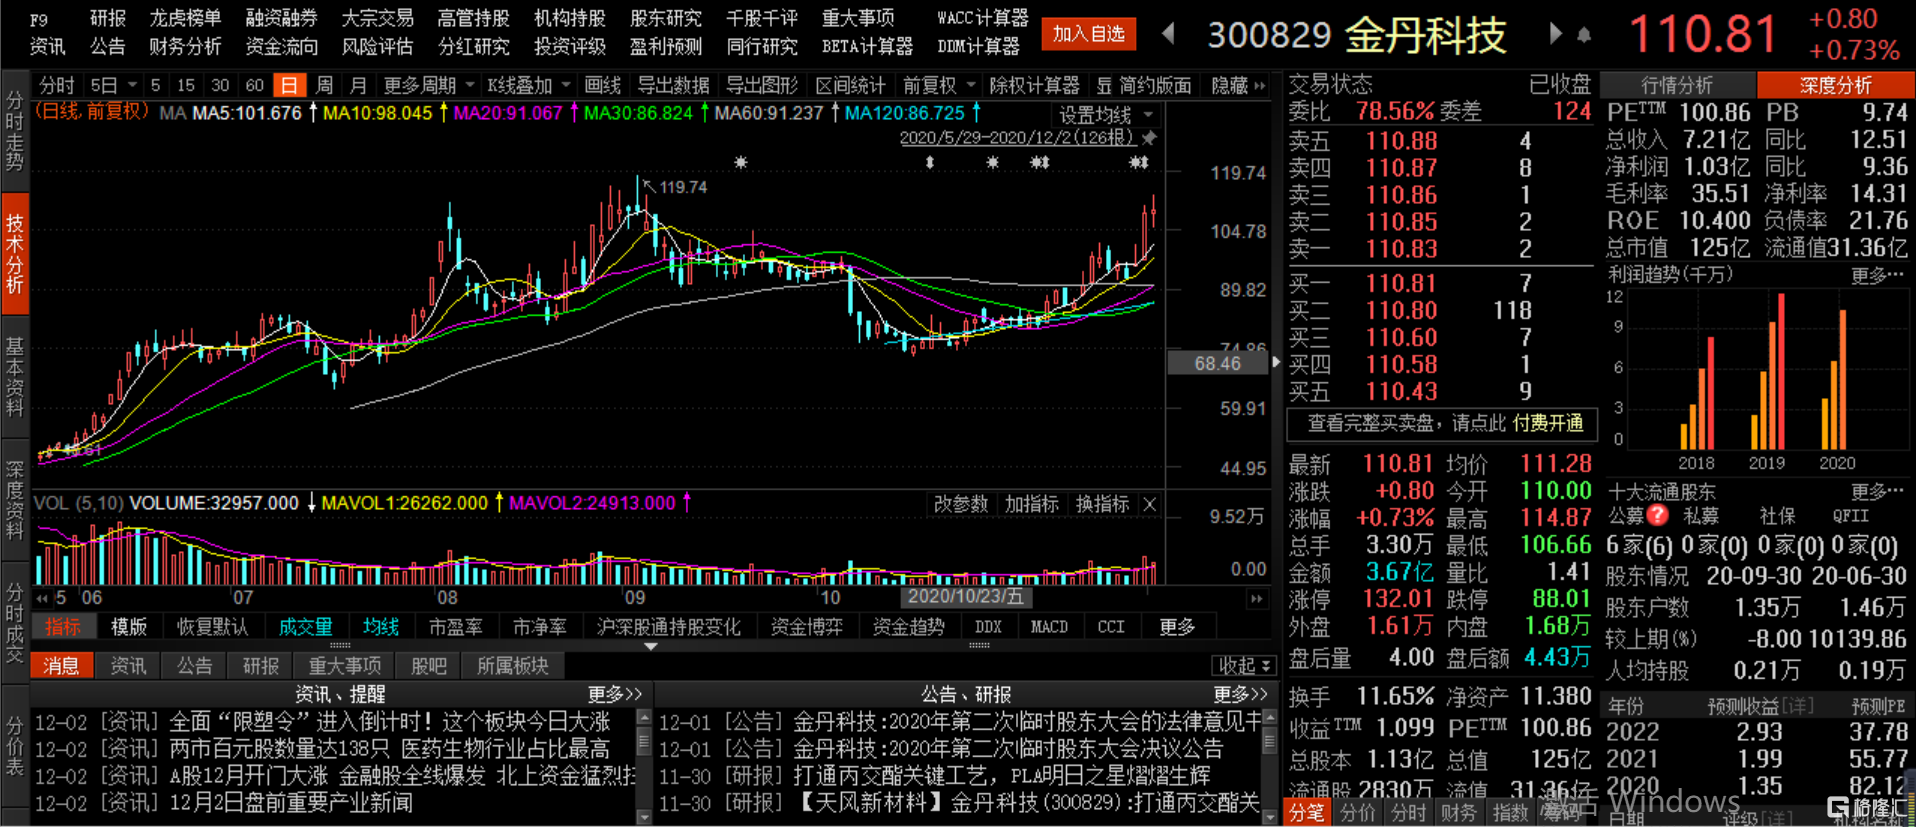Click scroll-down arrow of announcements list
This screenshot has height=827, width=1916.
coord(1270,816)
